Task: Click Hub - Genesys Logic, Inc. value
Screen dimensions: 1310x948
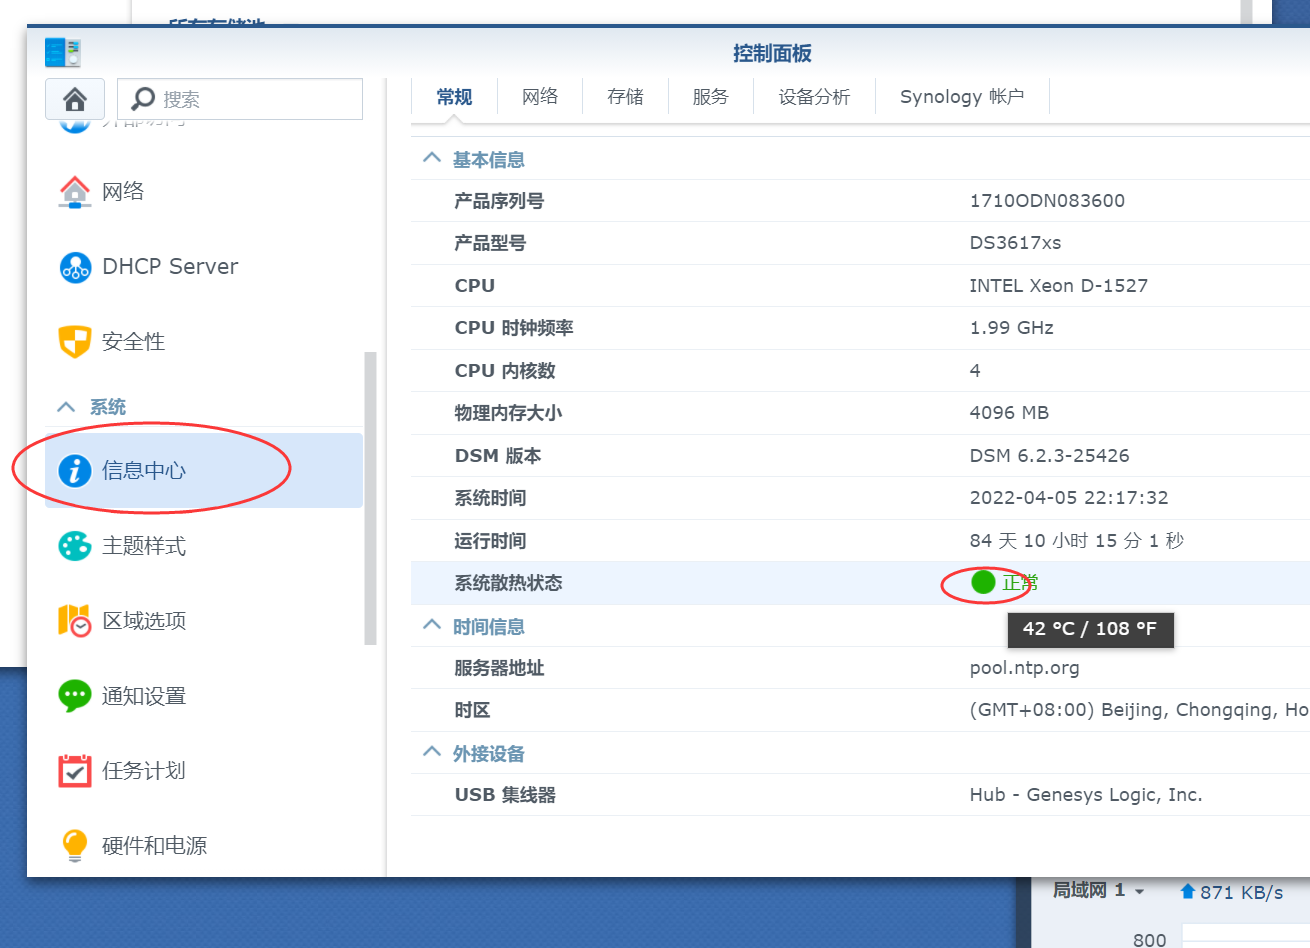Action: [x=1085, y=795]
